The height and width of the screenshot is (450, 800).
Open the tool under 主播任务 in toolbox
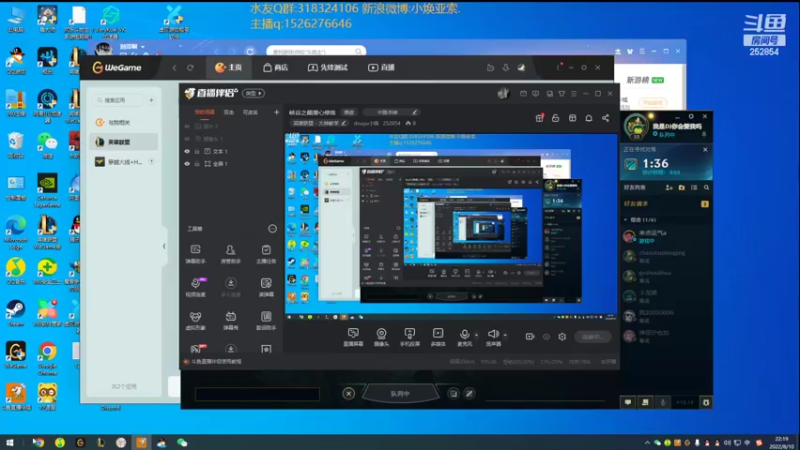(x=266, y=287)
